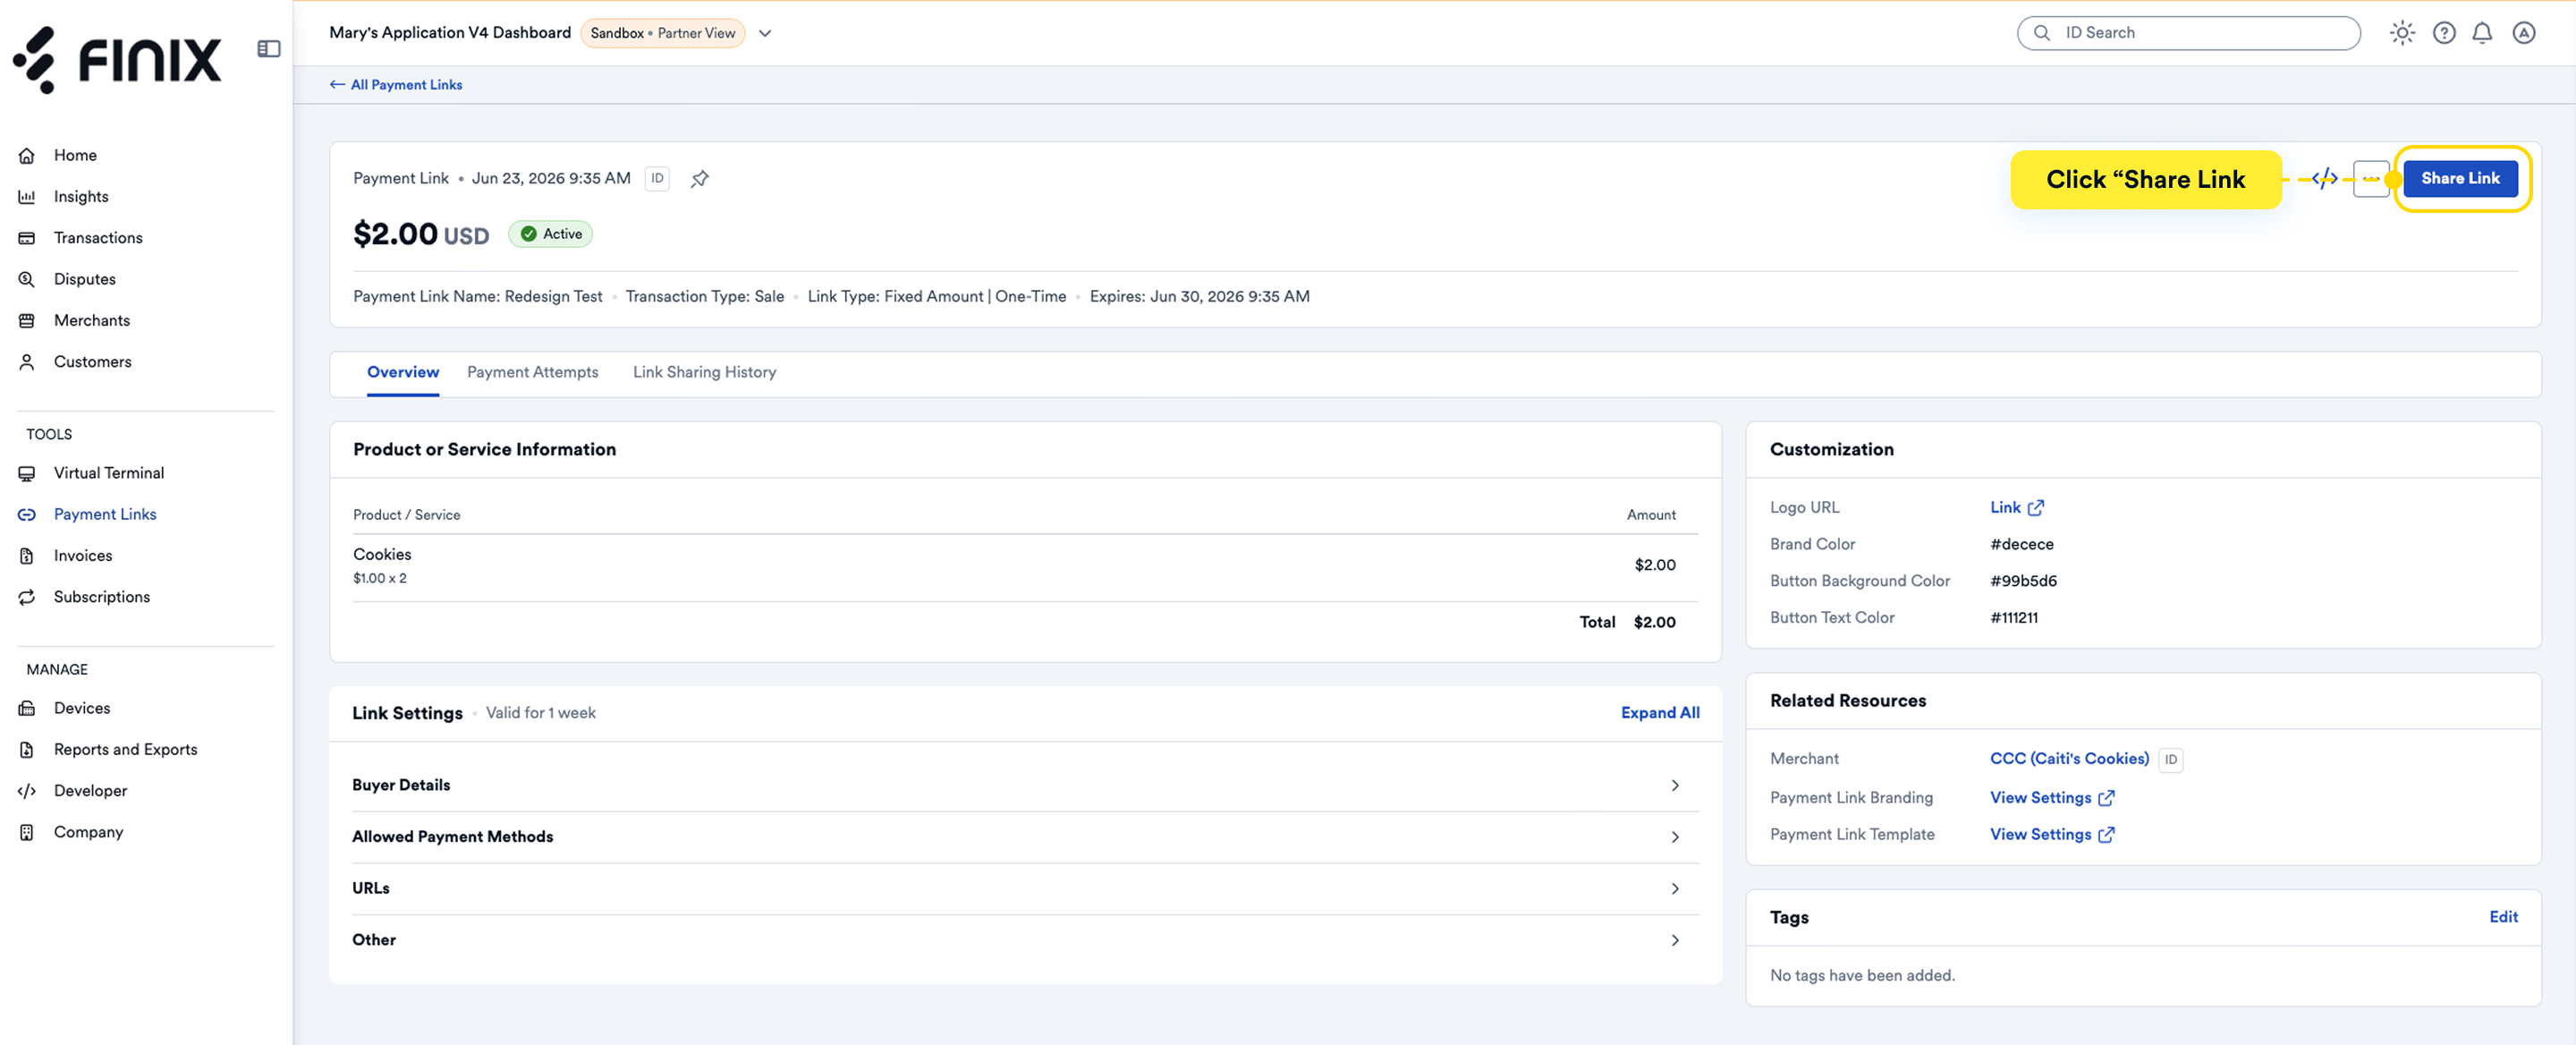
Task: Switch to the Link Sharing History tab
Action: [704, 372]
